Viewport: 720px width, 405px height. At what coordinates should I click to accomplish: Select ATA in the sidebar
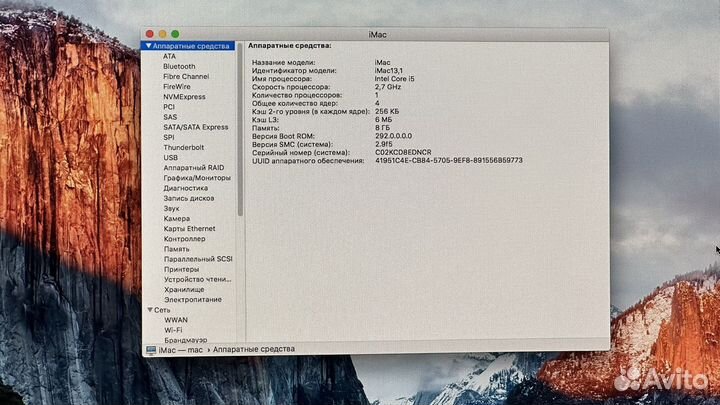[169, 56]
